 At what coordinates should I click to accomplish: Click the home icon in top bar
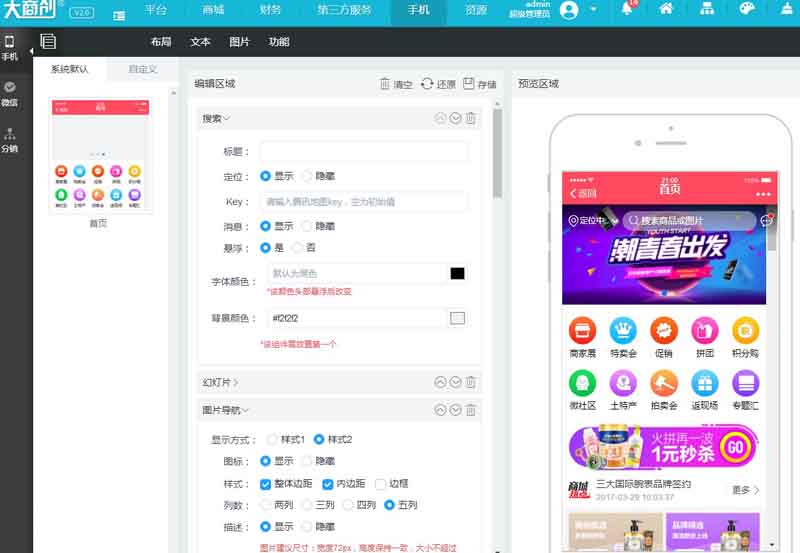pos(666,9)
